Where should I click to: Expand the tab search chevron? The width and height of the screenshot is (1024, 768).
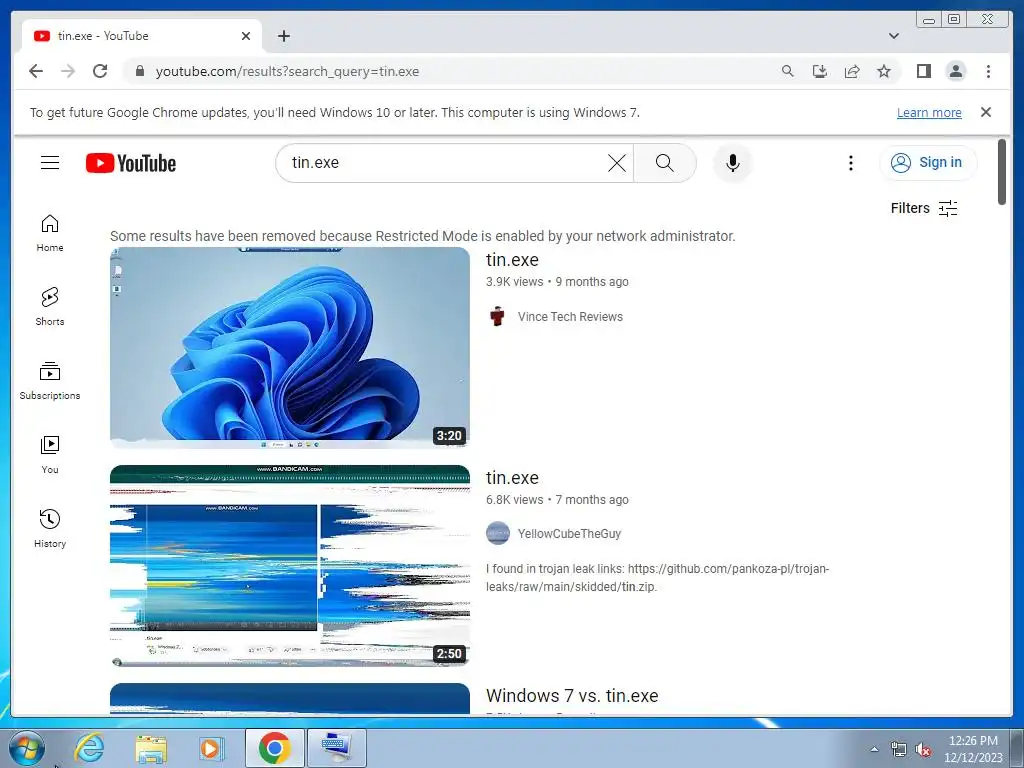point(893,36)
